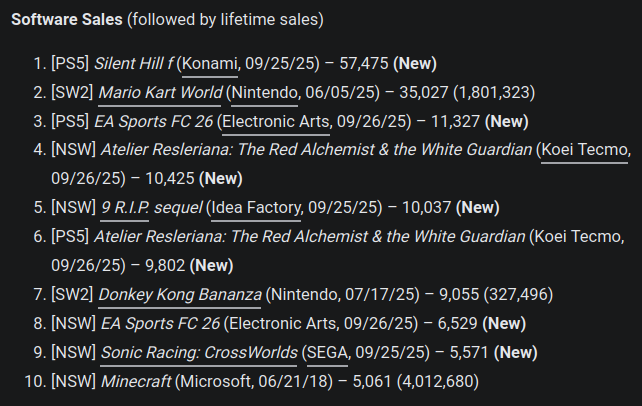Open Nintendo link beside Mario Kart World
The width and height of the screenshot is (642, 406).
click(x=263, y=93)
